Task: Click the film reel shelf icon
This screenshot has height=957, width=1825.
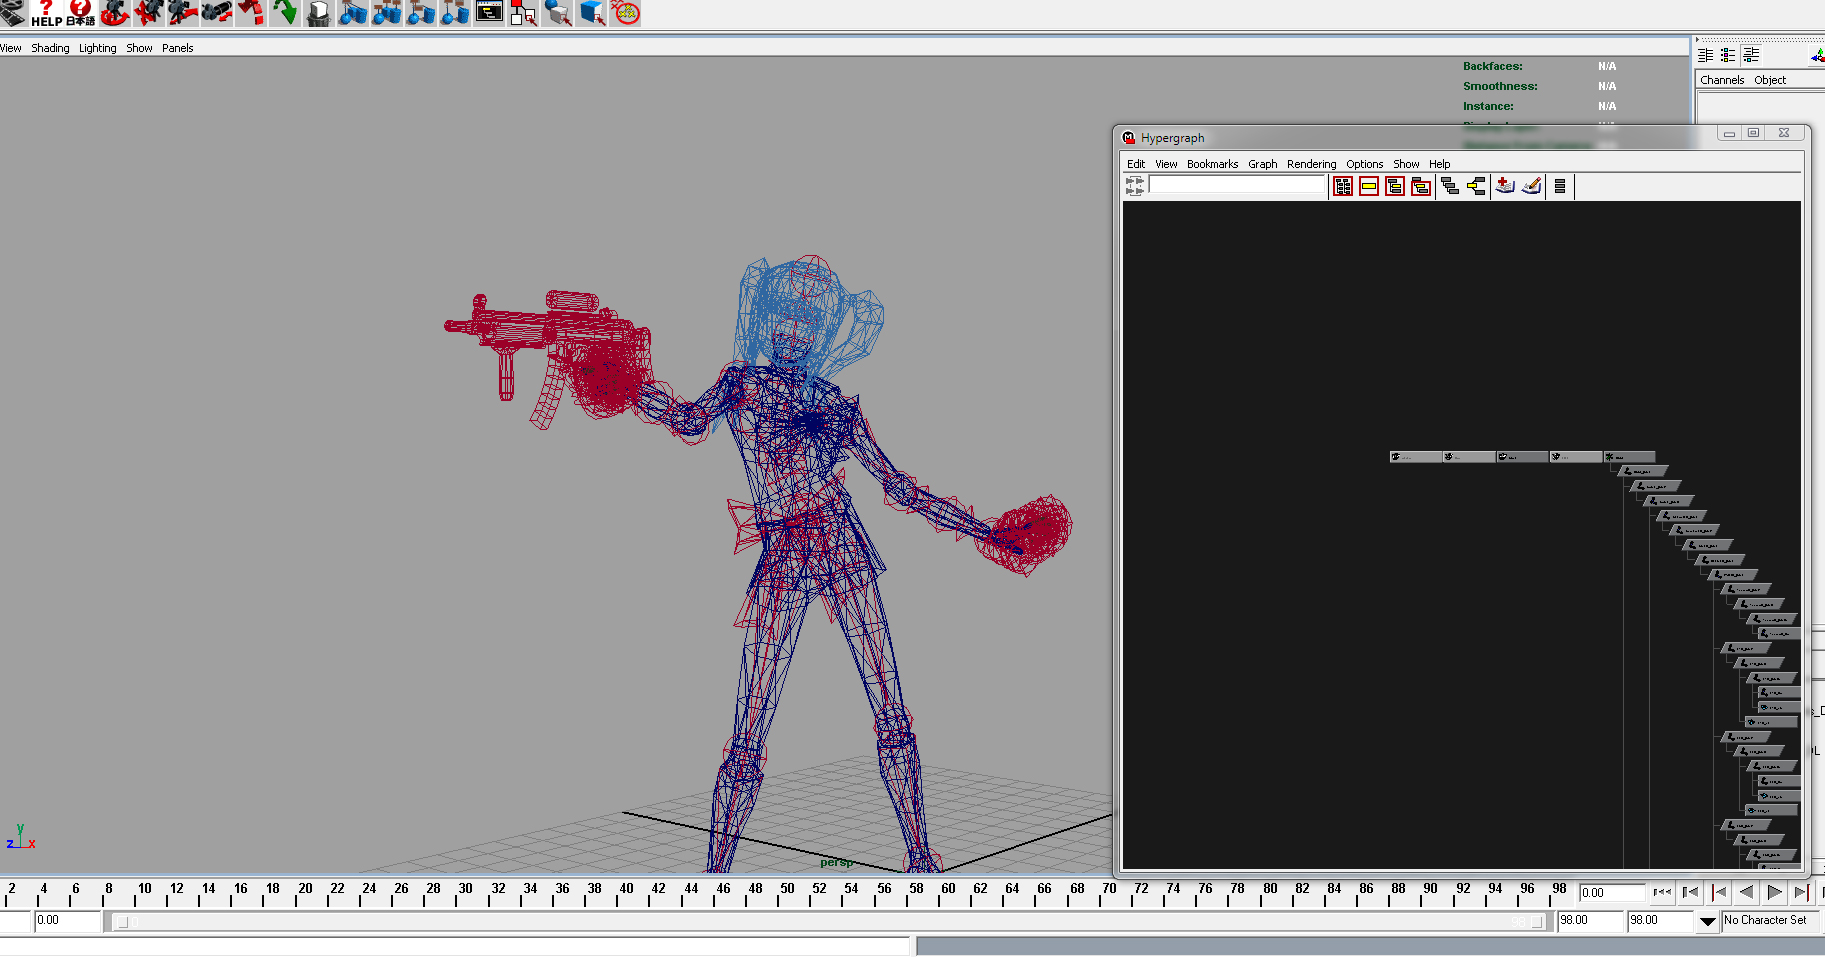Action: click(x=12, y=12)
